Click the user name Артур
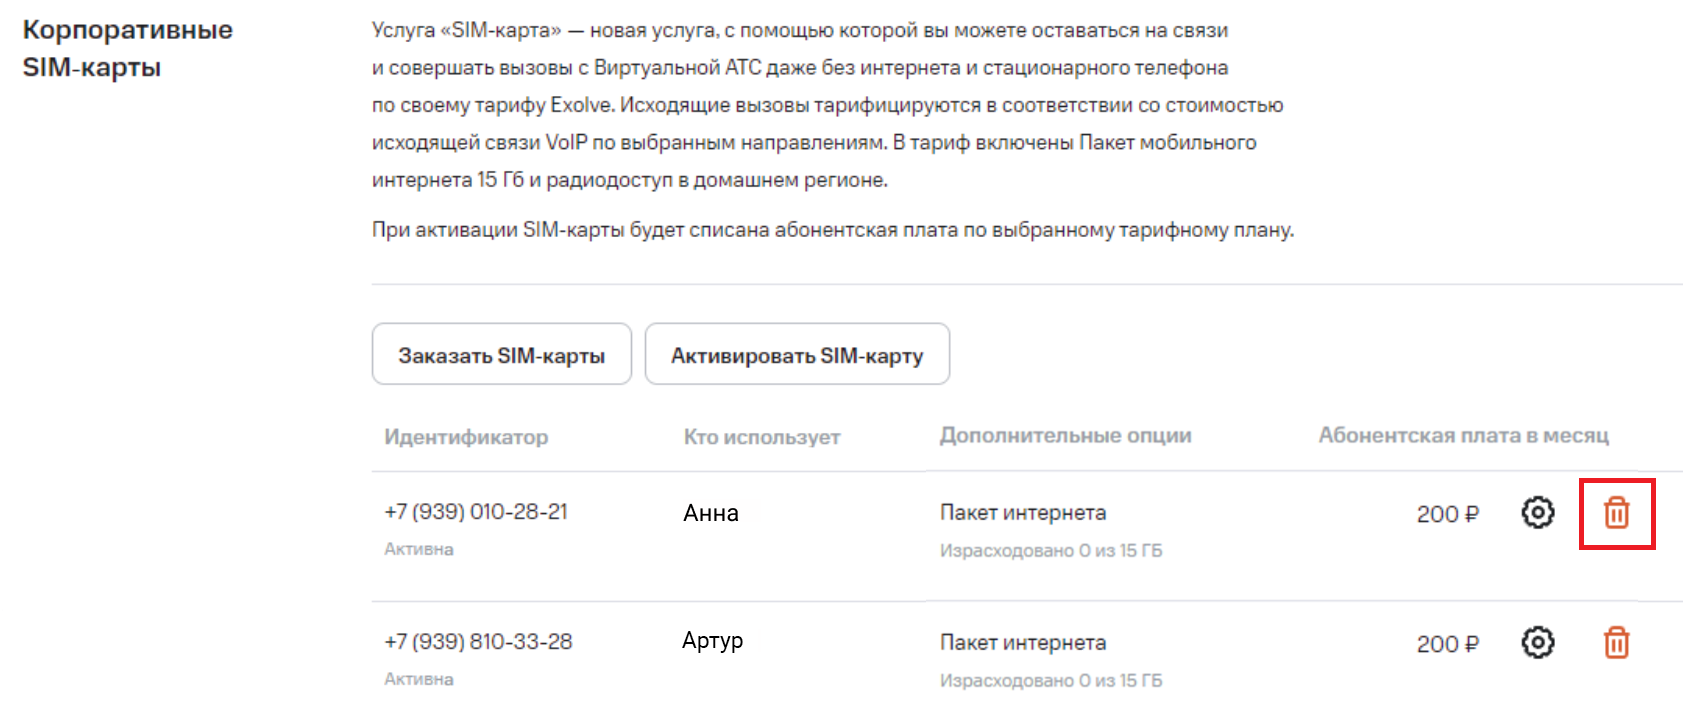 pos(712,641)
